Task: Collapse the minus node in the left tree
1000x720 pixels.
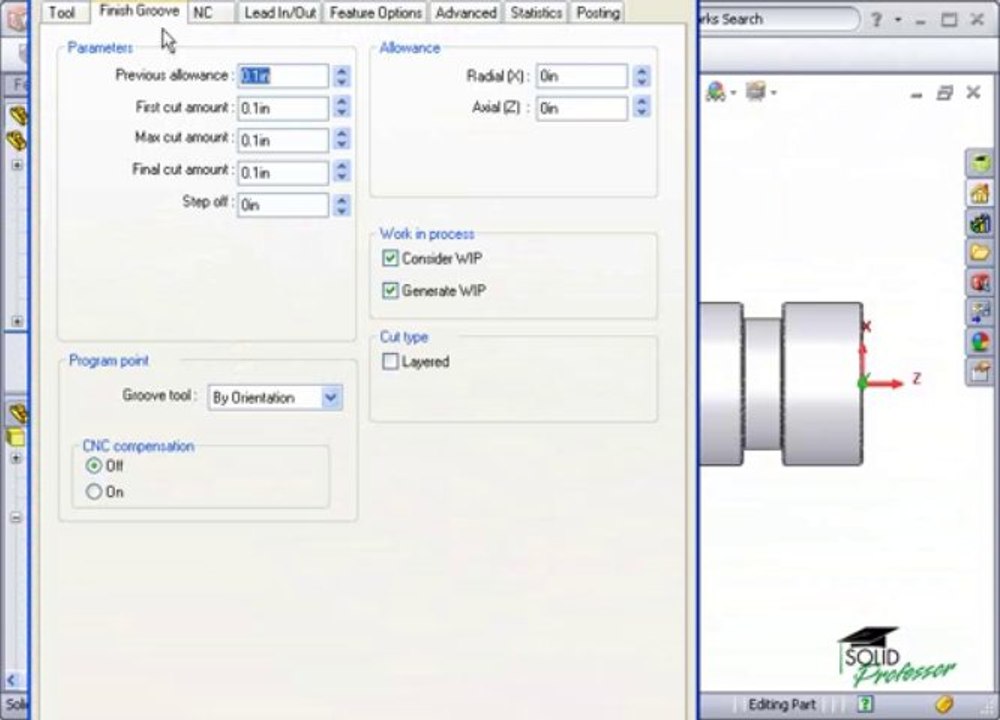Action: 16,517
